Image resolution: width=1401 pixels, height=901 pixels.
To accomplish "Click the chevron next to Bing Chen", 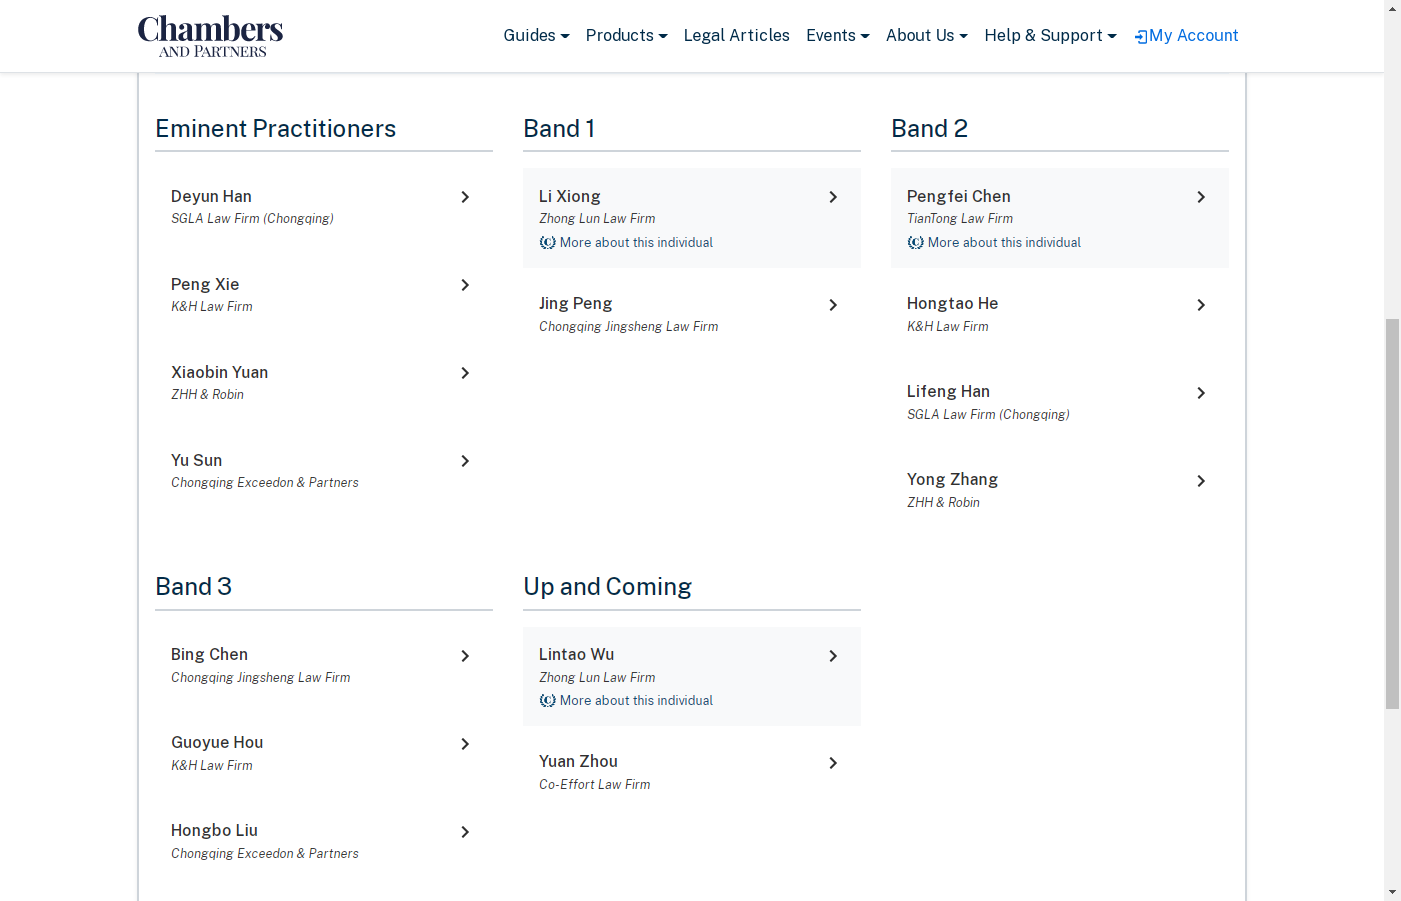I will (465, 656).
